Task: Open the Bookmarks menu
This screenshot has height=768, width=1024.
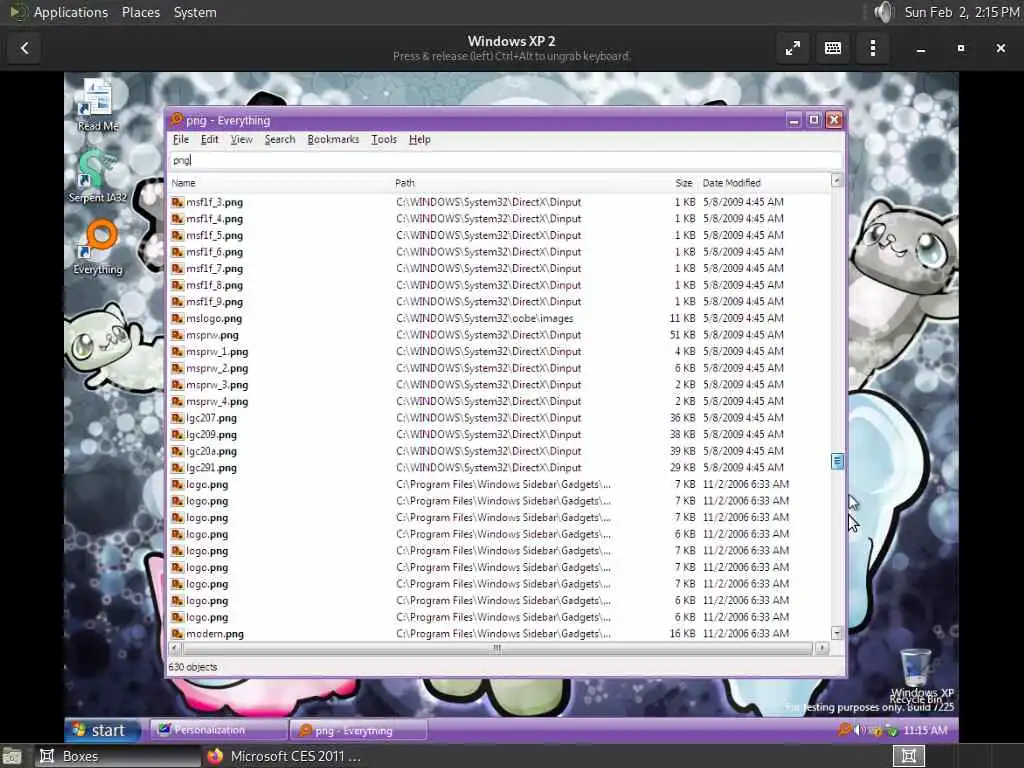Action: click(333, 139)
